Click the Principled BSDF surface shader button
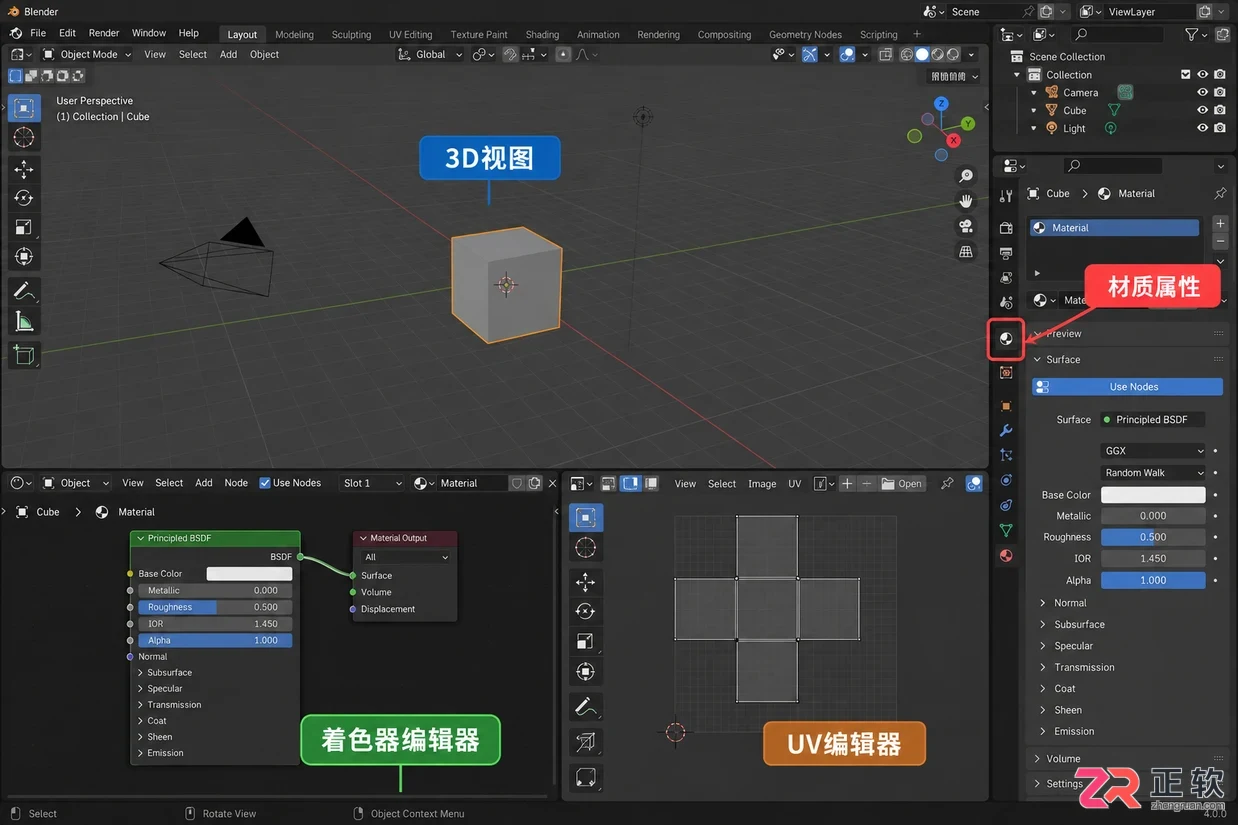Screen dimensions: 1238x825 (1153, 420)
